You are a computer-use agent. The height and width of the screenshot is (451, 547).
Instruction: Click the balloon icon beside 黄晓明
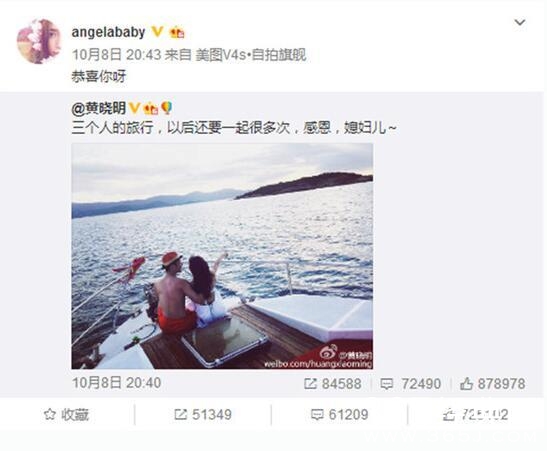tap(167, 108)
